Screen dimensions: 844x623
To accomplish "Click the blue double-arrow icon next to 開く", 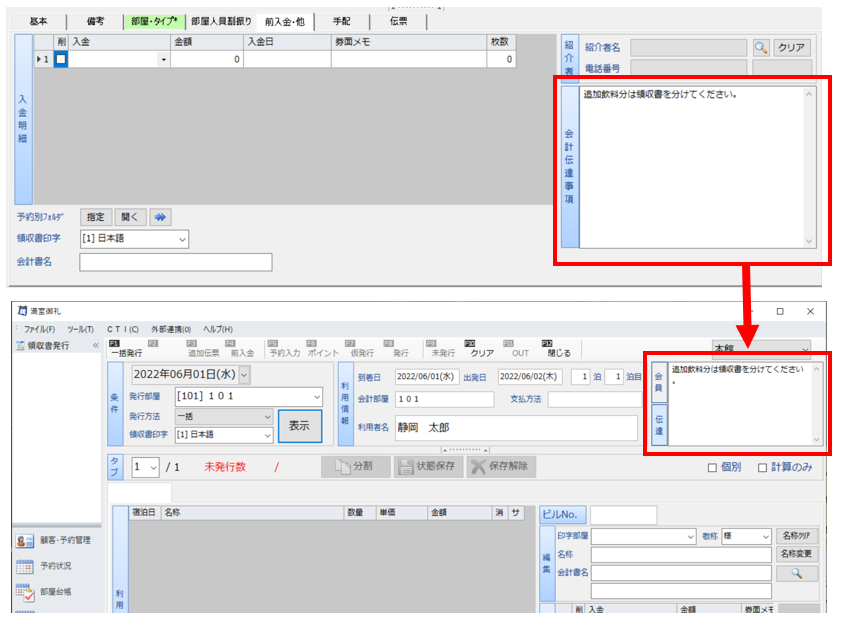I will point(161,217).
